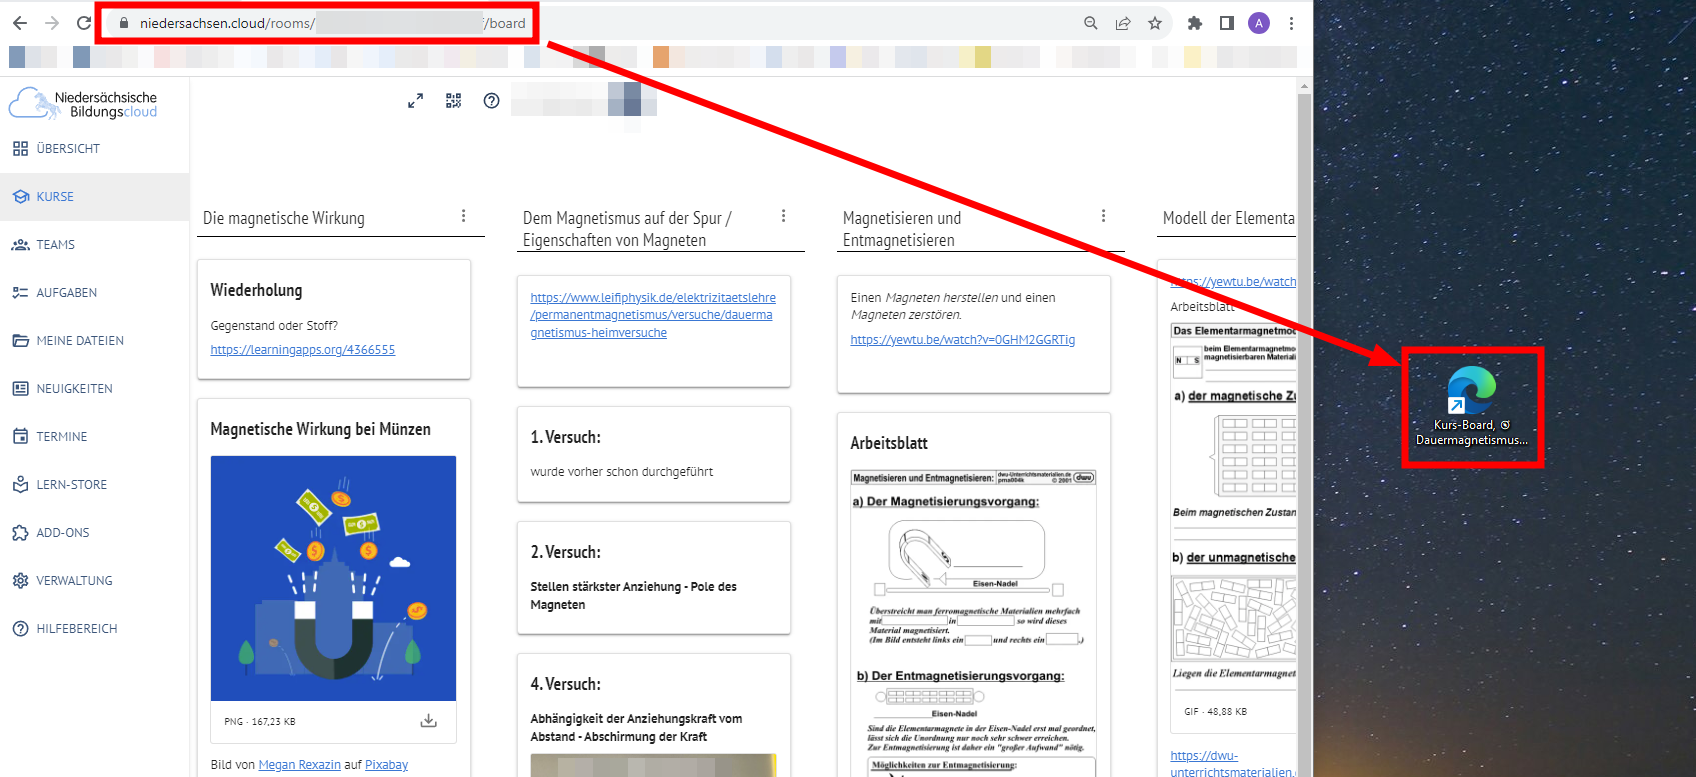Click the help question mark icon above board
The image size is (1696, 777).
pos(491,101)
